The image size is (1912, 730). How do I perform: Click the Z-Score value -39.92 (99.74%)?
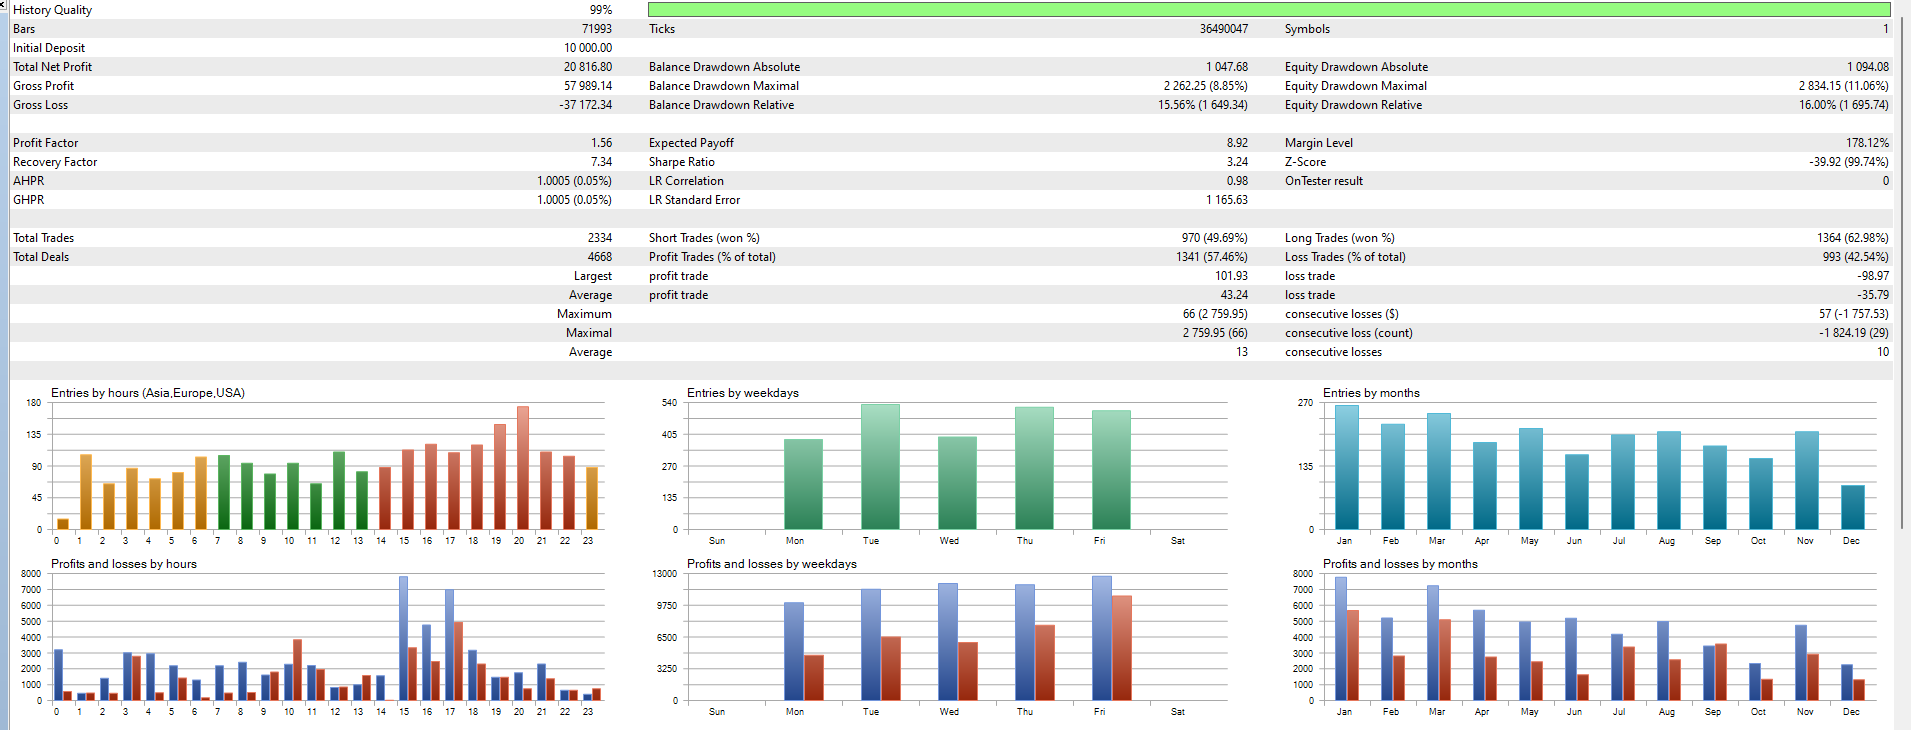click(1849, 162)
